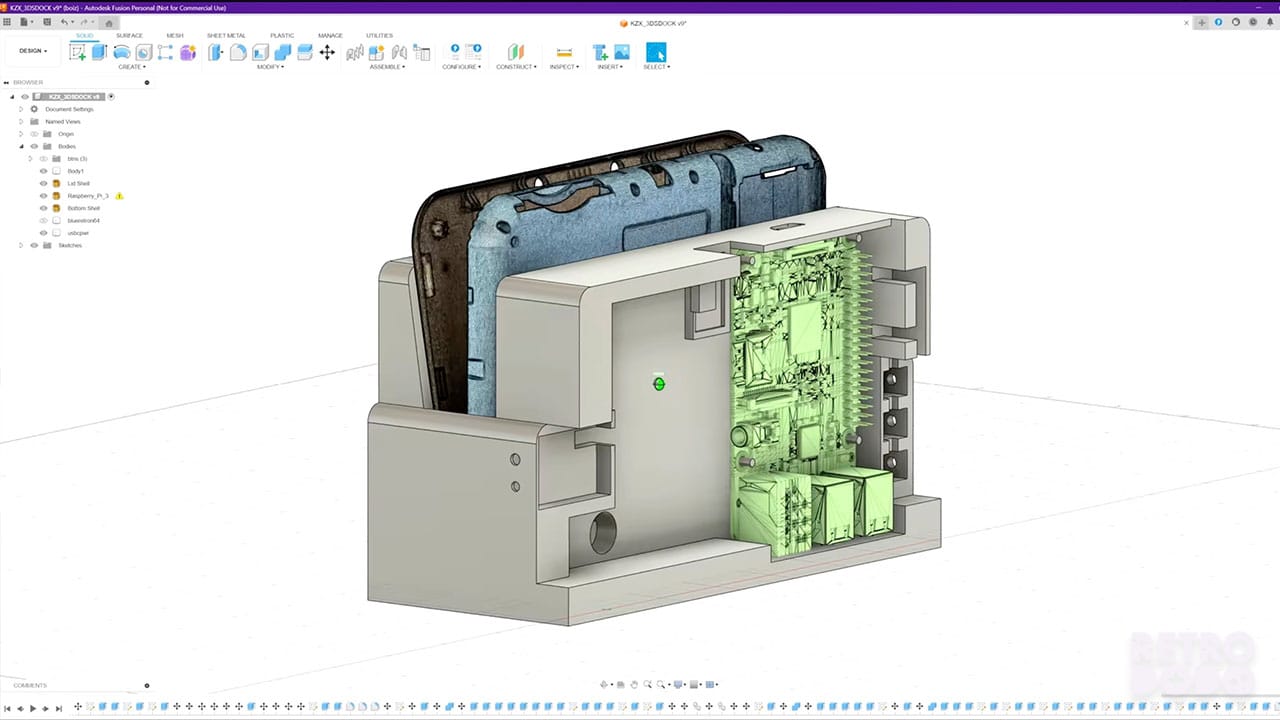Select the Move/Copy tool
This screenshot has width=1280, height=720.
(x=327, y=52)
